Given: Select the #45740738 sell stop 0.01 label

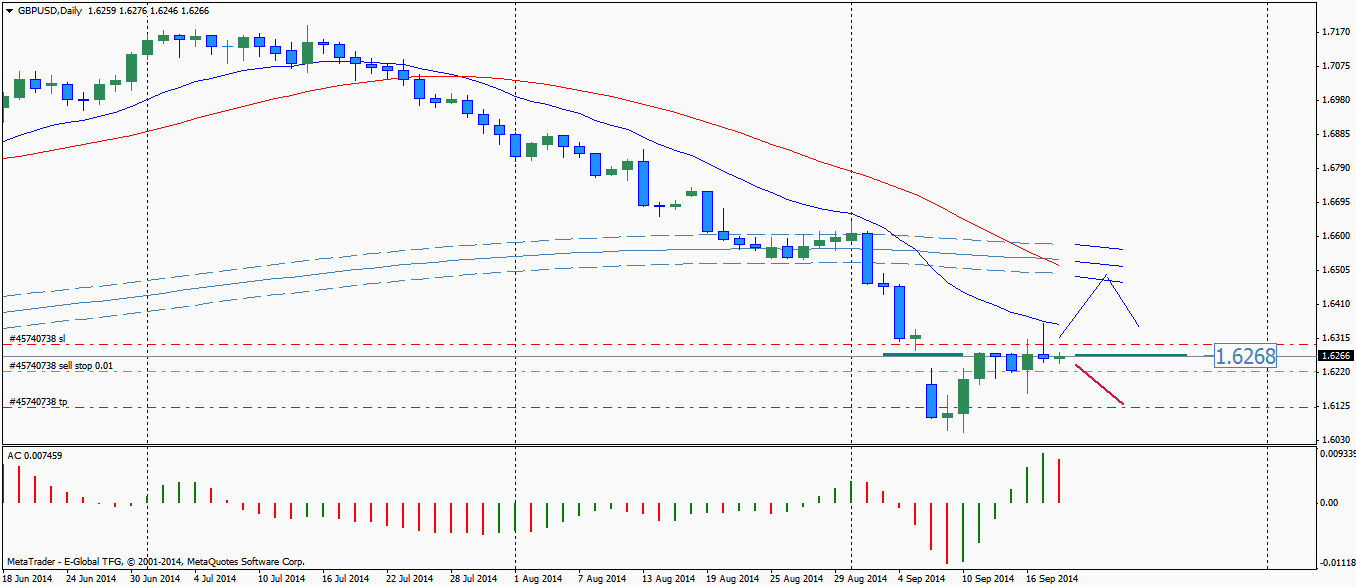Looking at the screenshot, I should [x=61, y=366].
